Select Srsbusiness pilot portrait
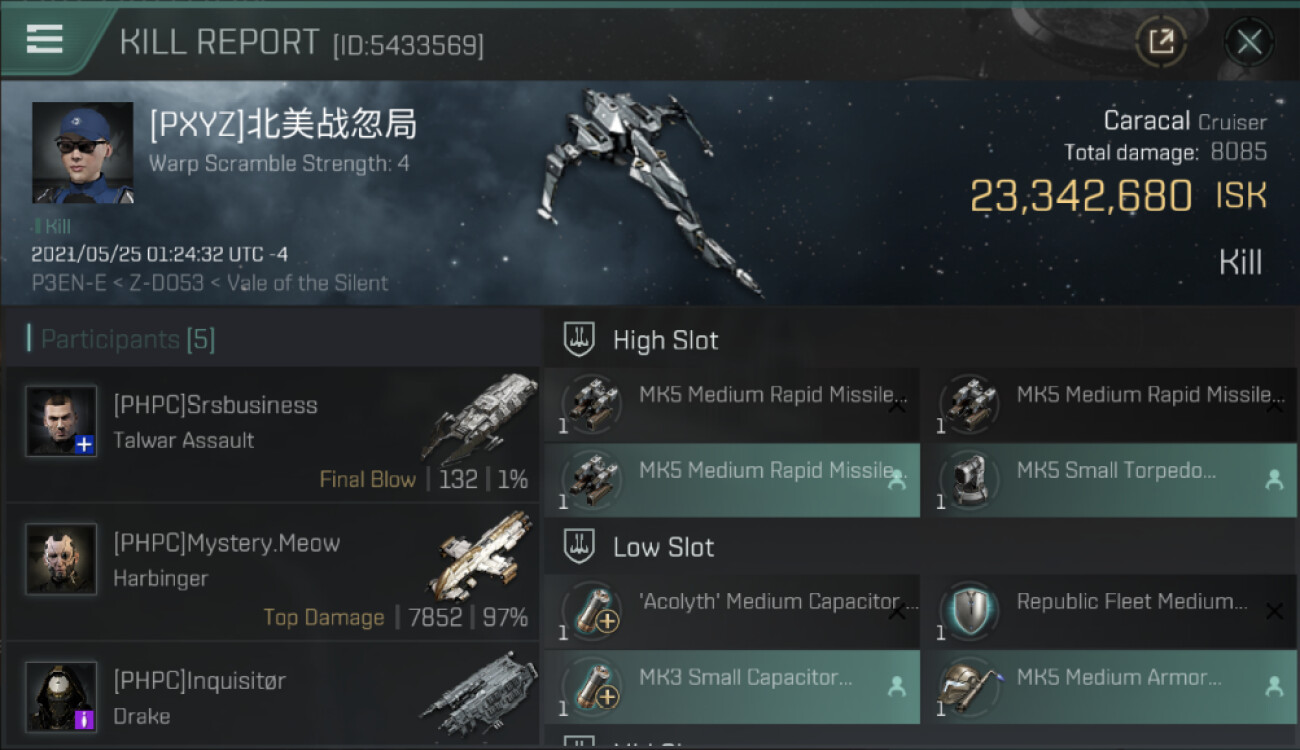The height and width of the screenshot is (750, 1300). pos(61,421)
